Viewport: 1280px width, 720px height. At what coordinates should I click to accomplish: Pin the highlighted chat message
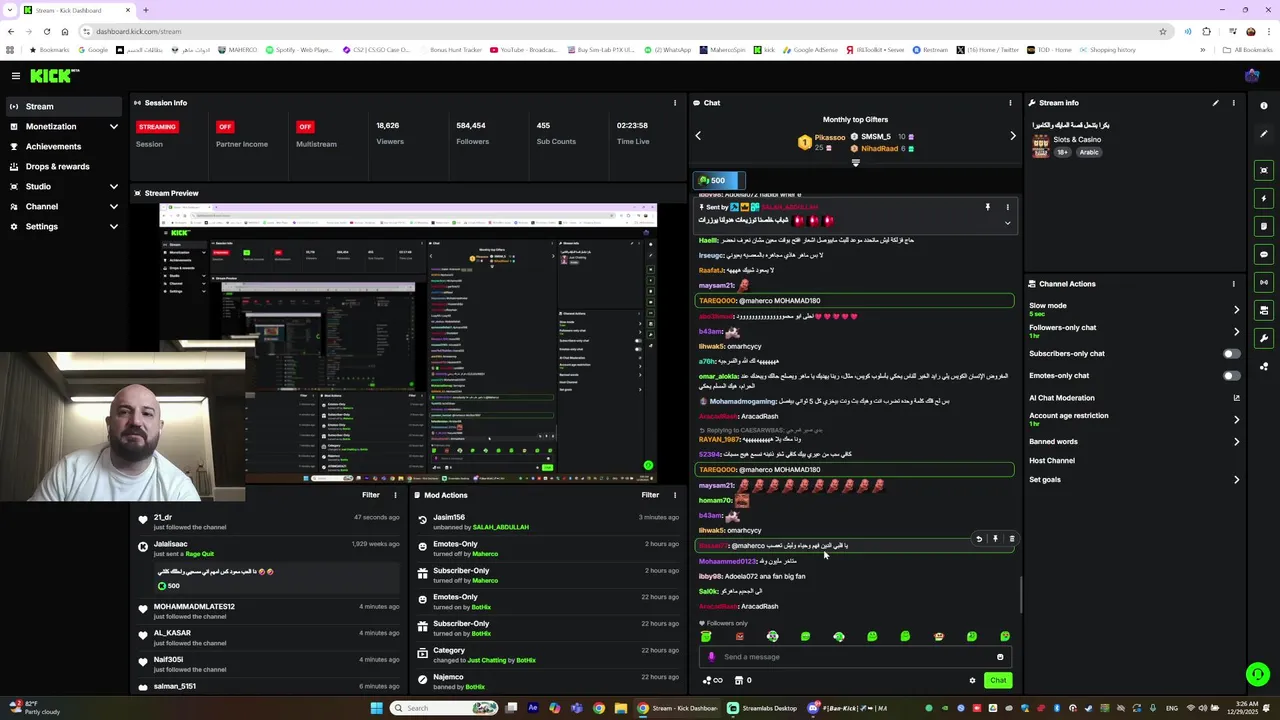[x=995, y=539]
